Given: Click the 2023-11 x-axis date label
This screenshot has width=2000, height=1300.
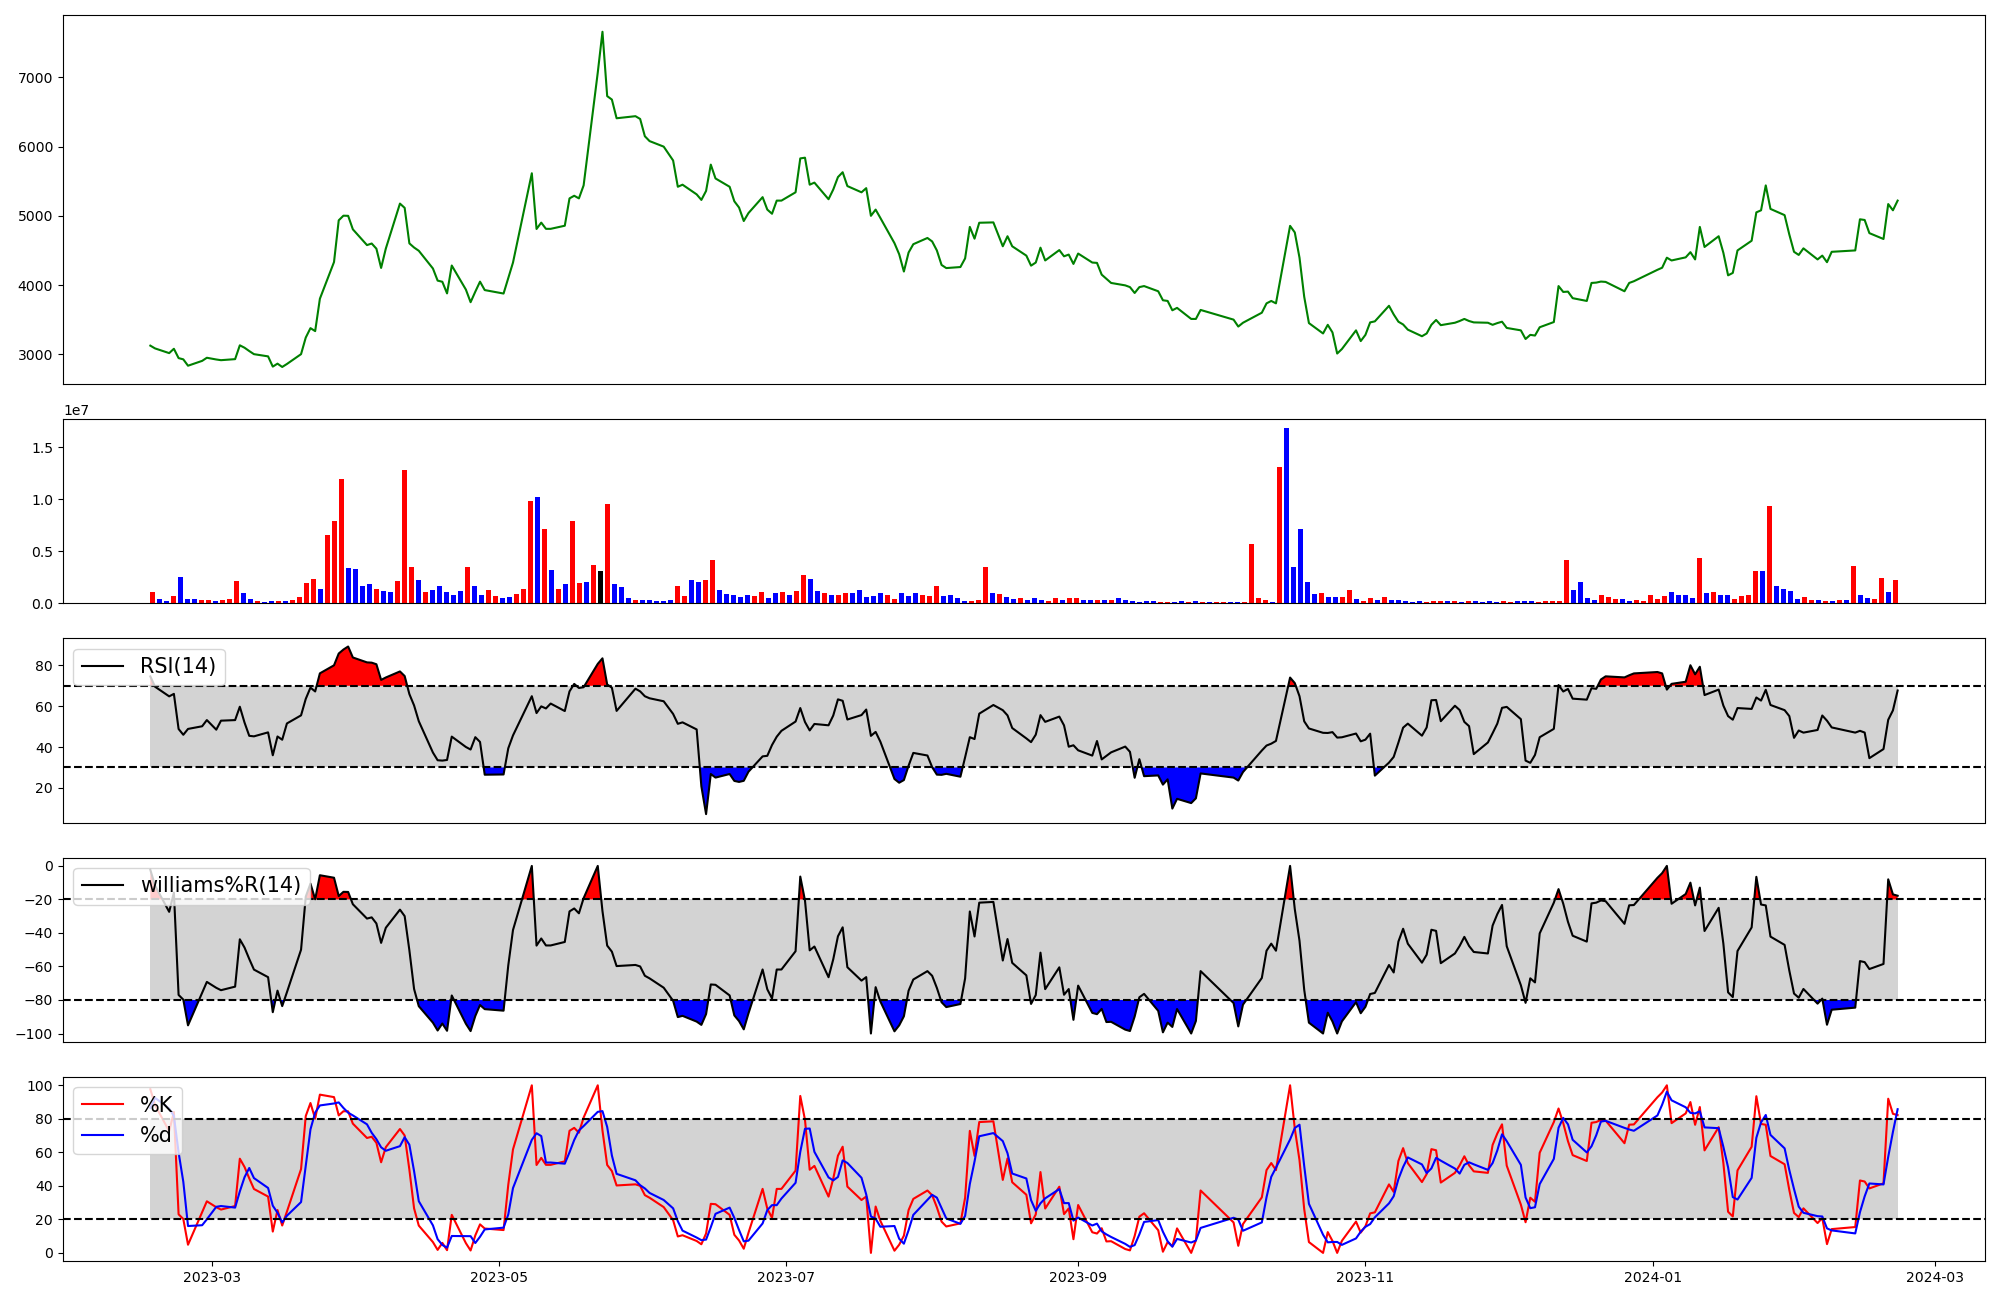Looking at the screenshot, I should tap(1365, 1277).
